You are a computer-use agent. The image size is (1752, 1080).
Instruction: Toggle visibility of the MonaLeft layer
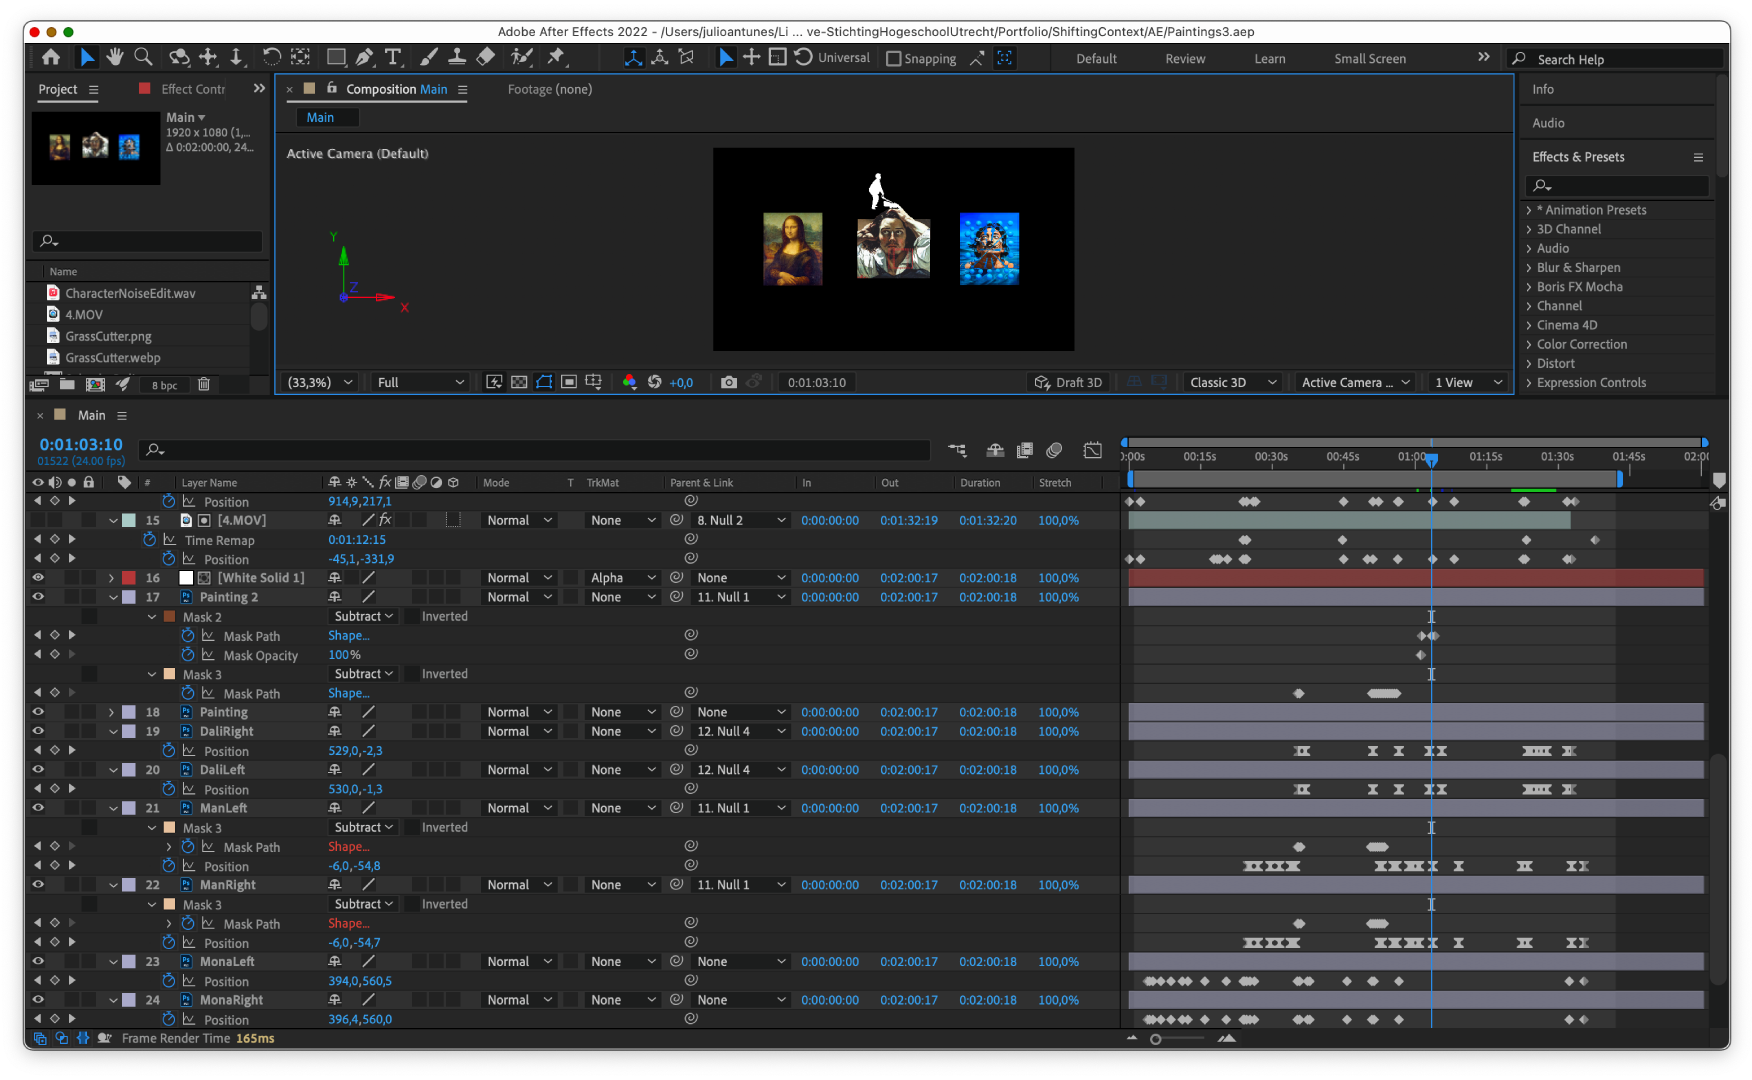click(38, 961)
